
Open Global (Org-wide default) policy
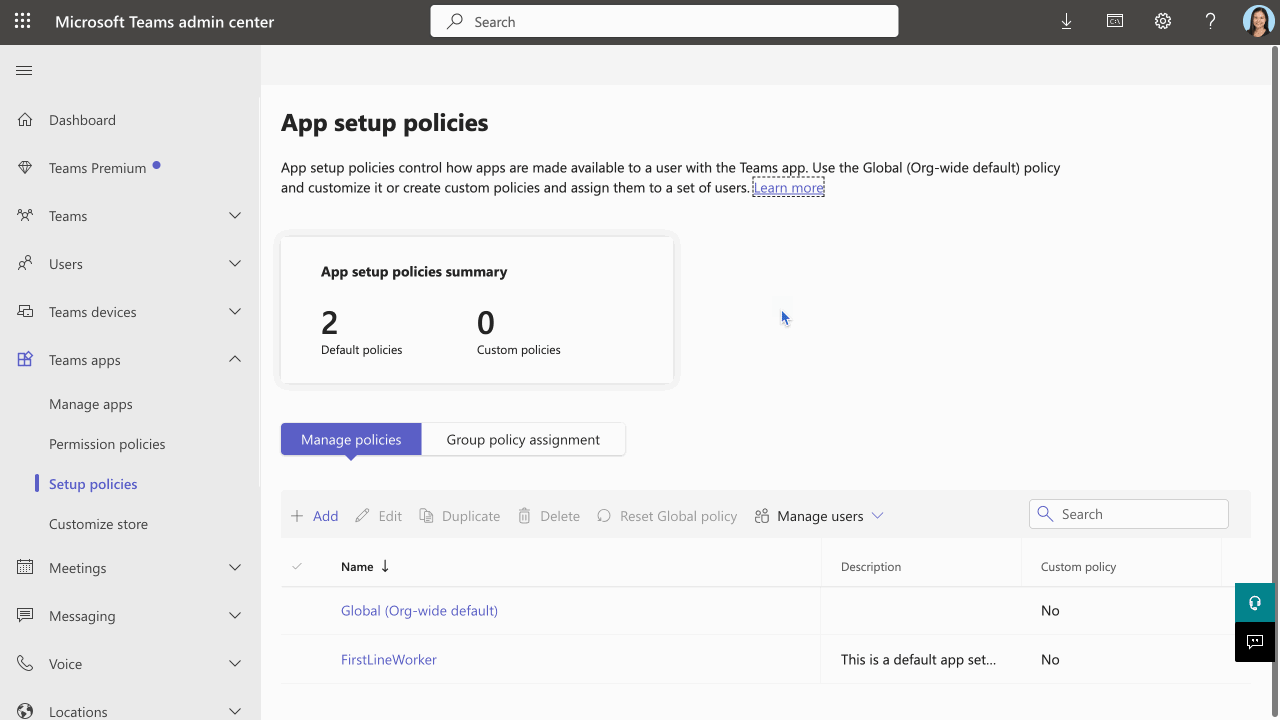pos(419,610)
